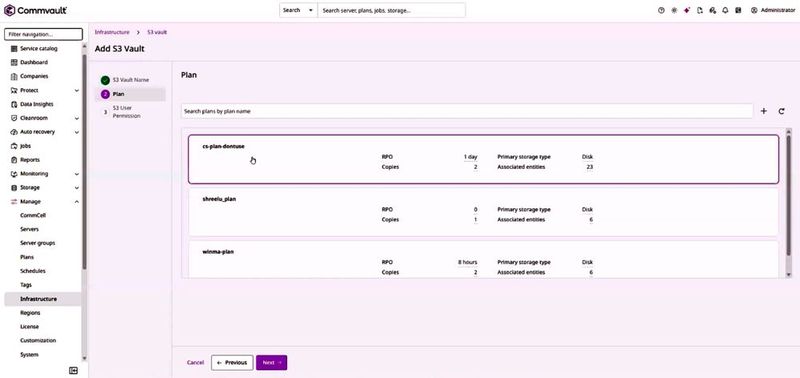Click the file download icon in header
The image size is (800, 378).
699,10
